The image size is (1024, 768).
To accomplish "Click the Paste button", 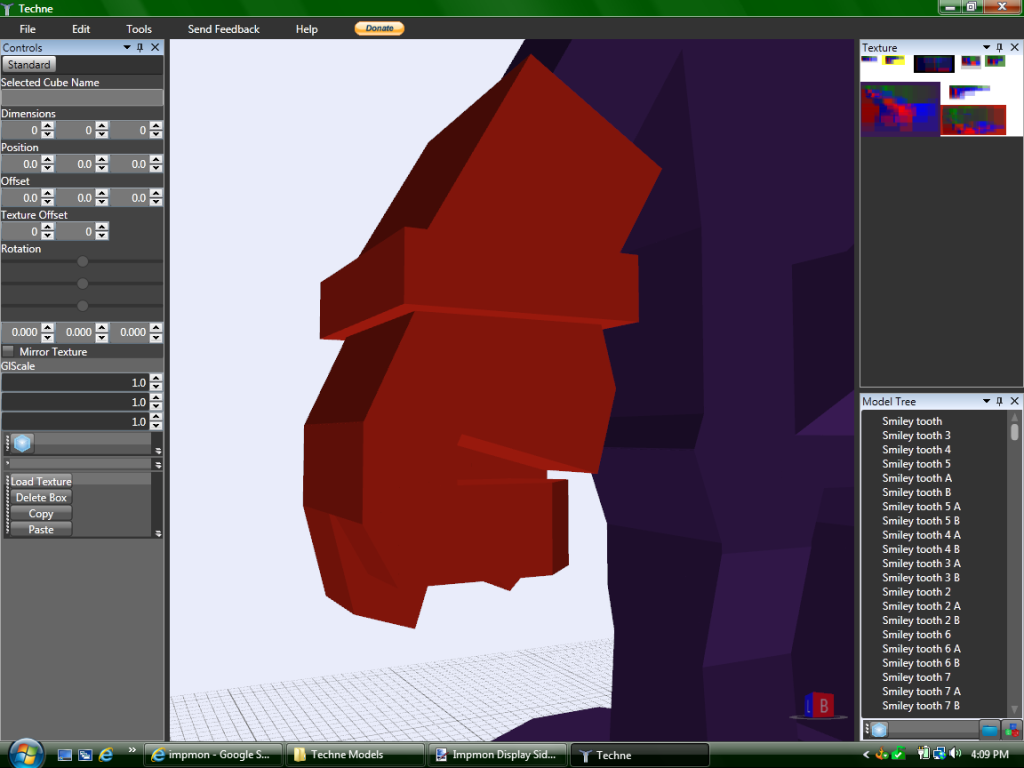I will pyautogui.click(x=41, y=530).
